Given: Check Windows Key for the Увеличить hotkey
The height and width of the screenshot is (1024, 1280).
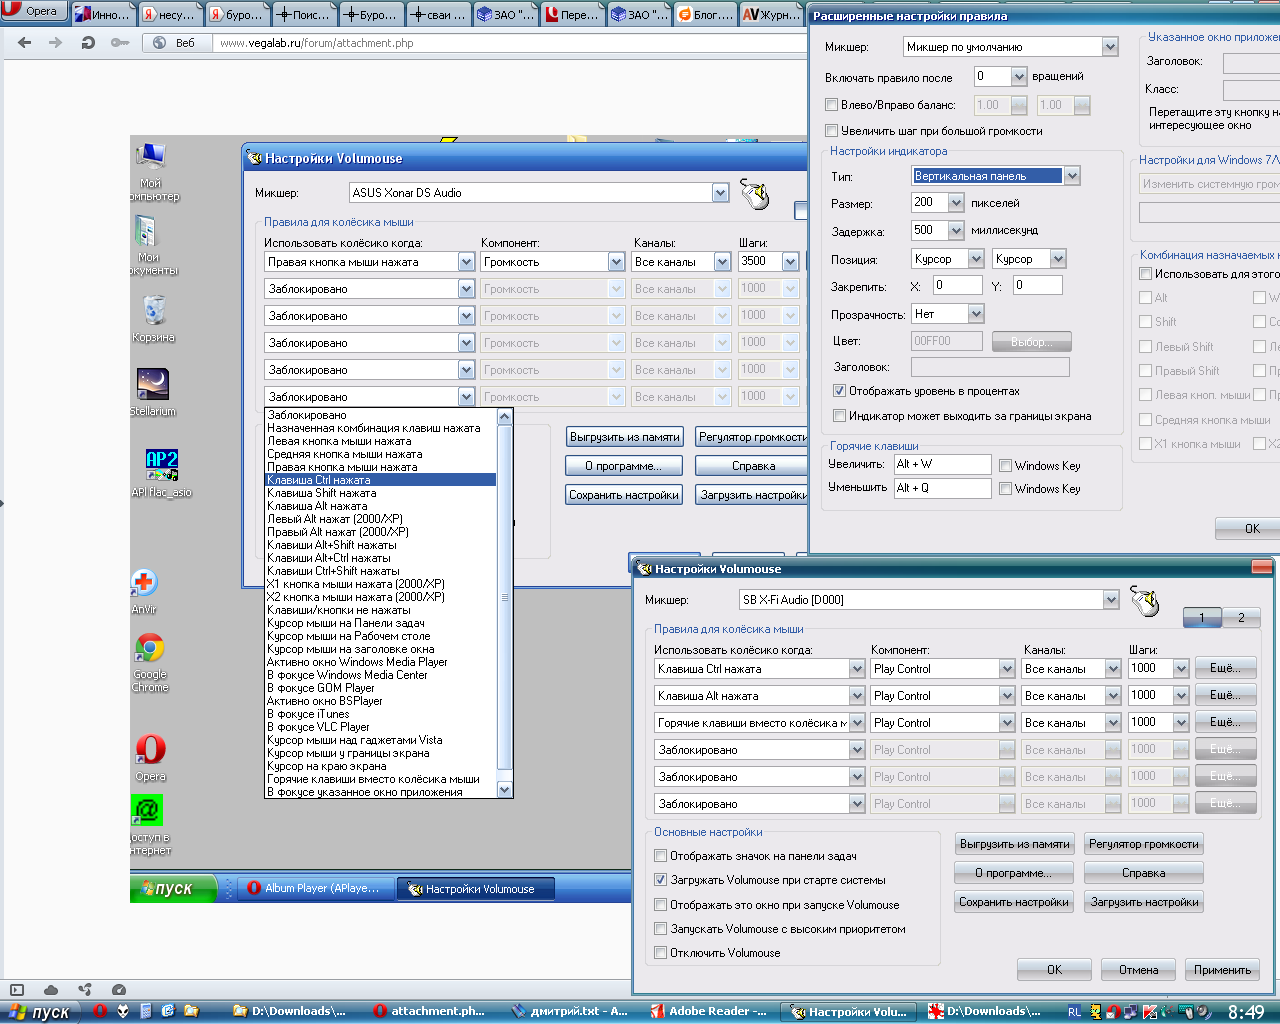Looking at the screenshot, I should tap(1005, 465).
